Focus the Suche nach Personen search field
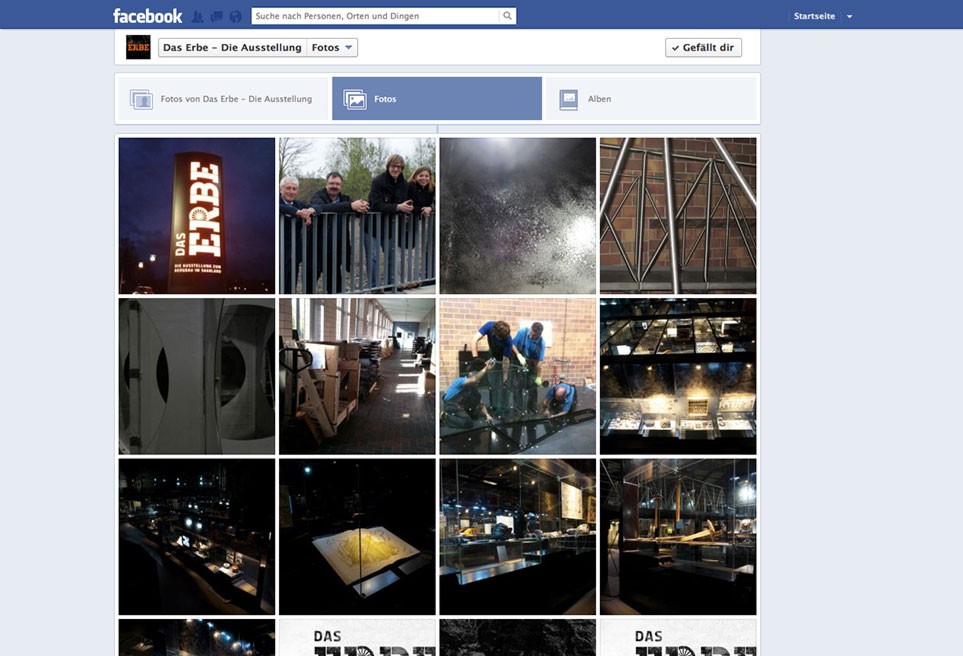This screenshot has height=656, width=963. coord(376,16)
